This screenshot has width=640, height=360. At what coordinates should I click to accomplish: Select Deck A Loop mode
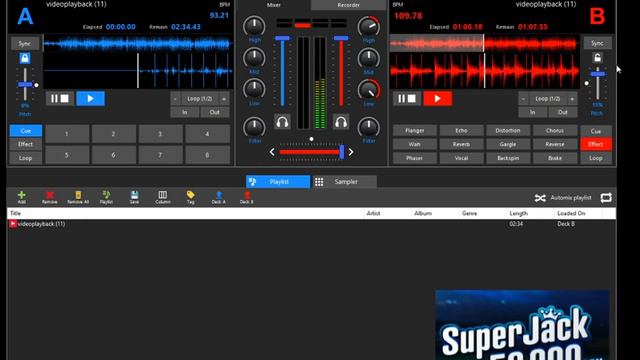(25, 158)
